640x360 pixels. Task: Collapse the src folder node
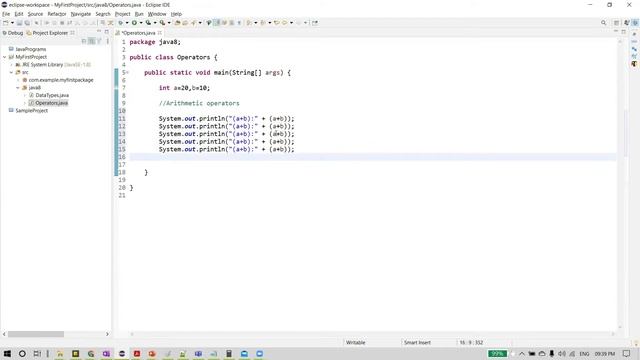pyautogui.click(x=11, y=72)
